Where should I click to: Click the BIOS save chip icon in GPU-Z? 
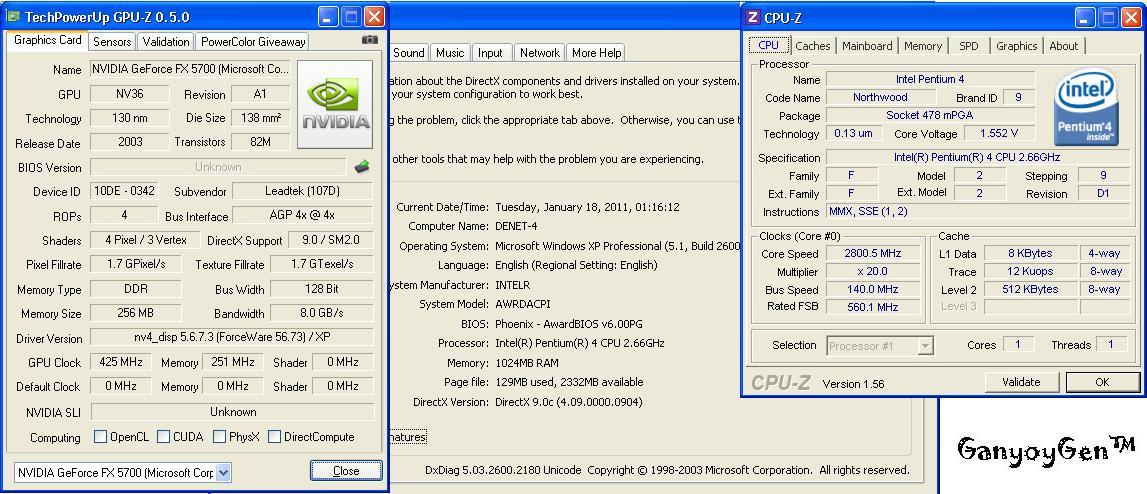click(x=361, y=167)
